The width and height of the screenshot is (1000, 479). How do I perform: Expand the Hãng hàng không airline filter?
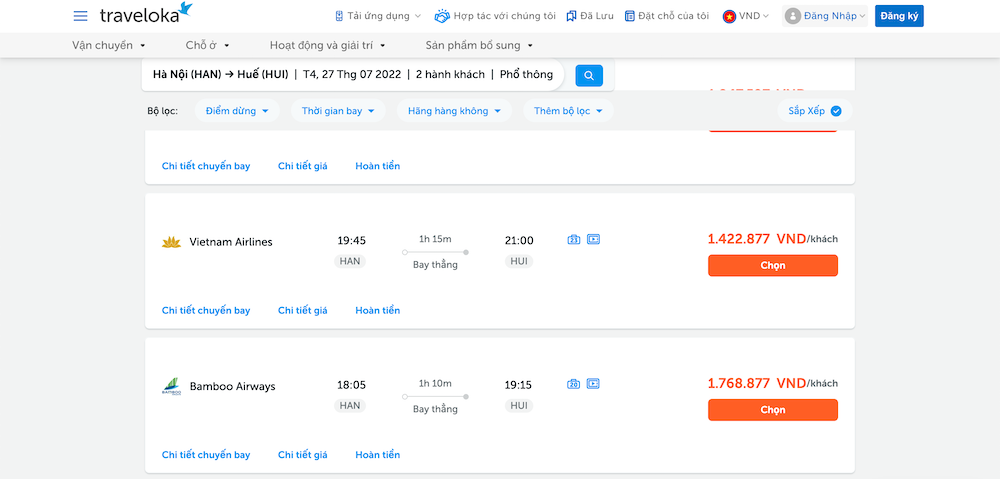pos(453,111)
